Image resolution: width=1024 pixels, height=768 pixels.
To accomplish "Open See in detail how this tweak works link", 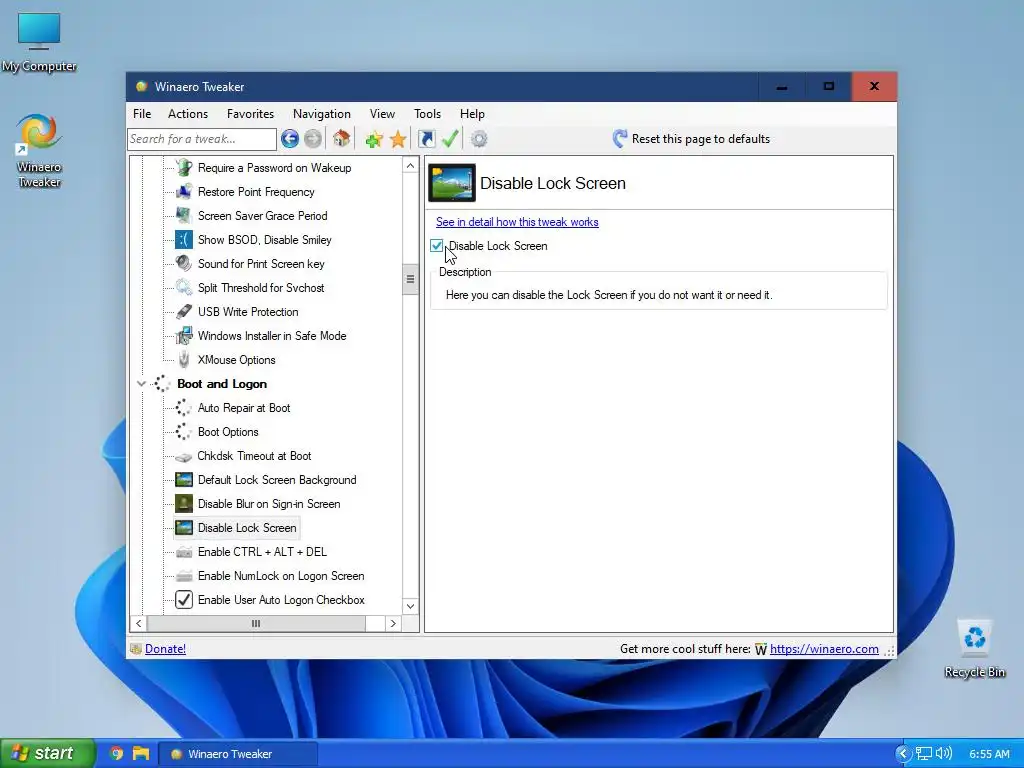I will [517, 222].
